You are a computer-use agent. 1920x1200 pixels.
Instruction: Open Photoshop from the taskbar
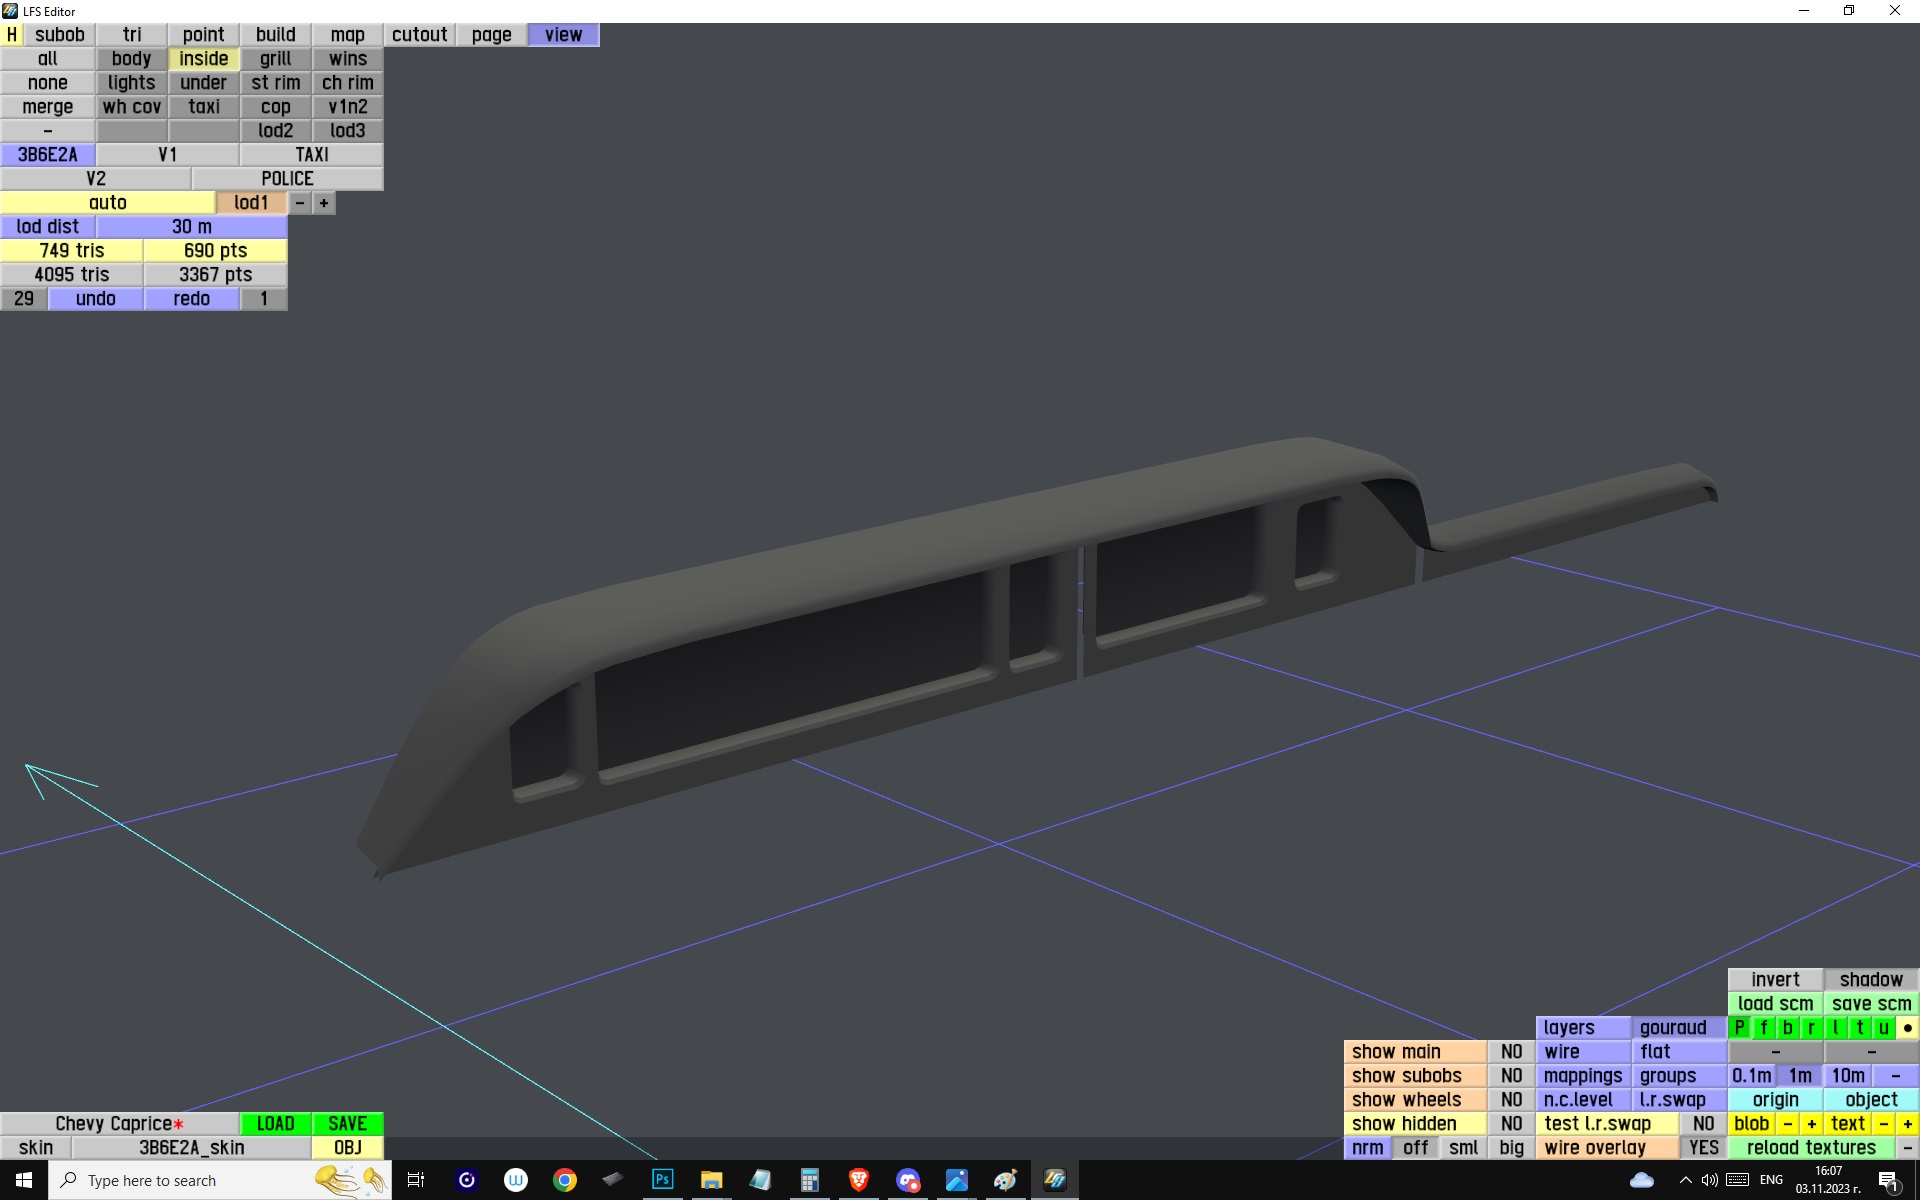(662, 1180)
